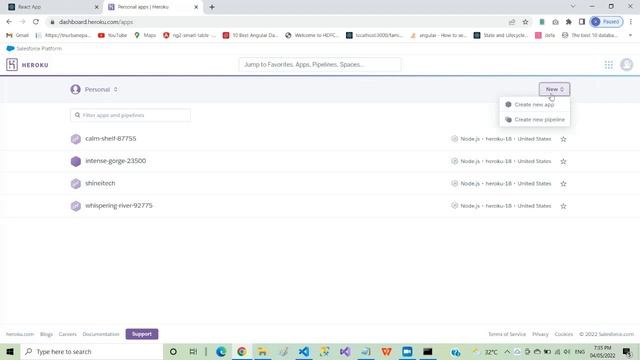Open the Chrome tab search dropdown
This screenshot has width=640, height=360.
pyautogui.click(x=573, y=7)
